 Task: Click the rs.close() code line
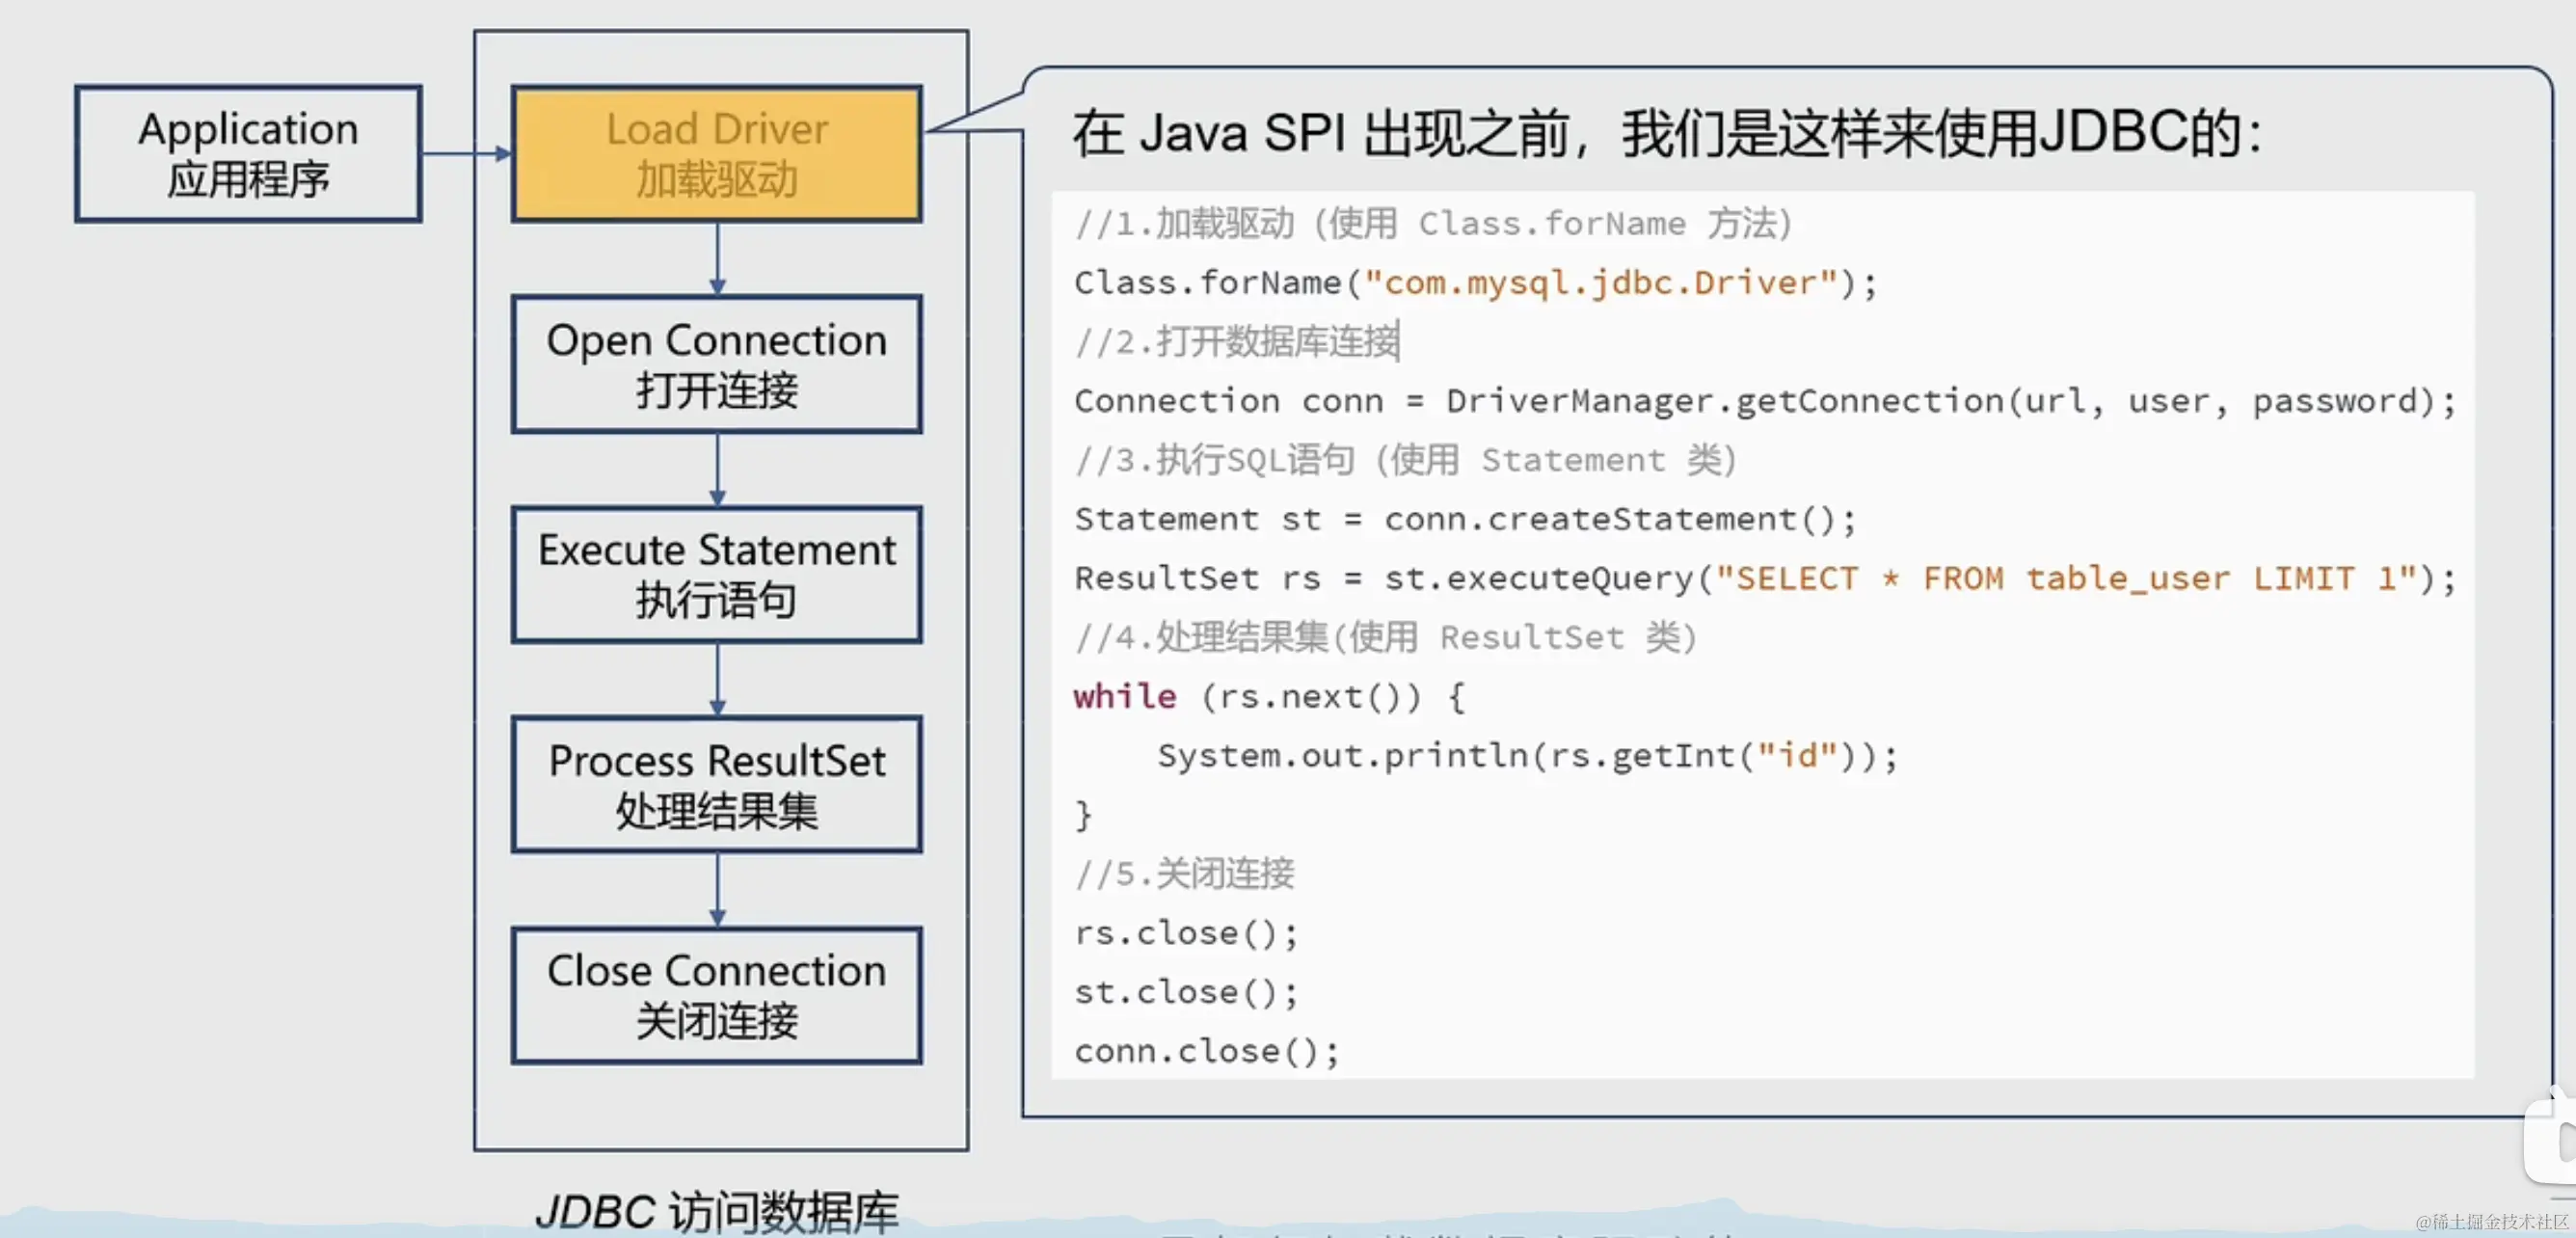(x=1185, y=933)
